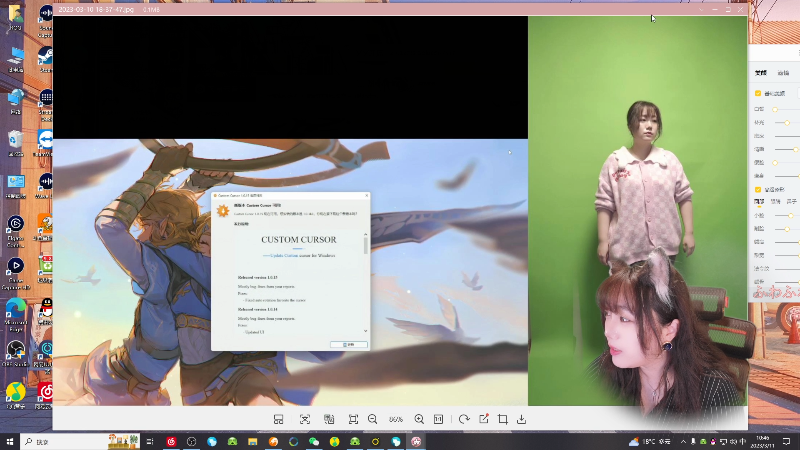Screen dimensions: 800x450
Task: Open the Elgato Control Center desktop shortcut
Action: [x=15, y=231]
